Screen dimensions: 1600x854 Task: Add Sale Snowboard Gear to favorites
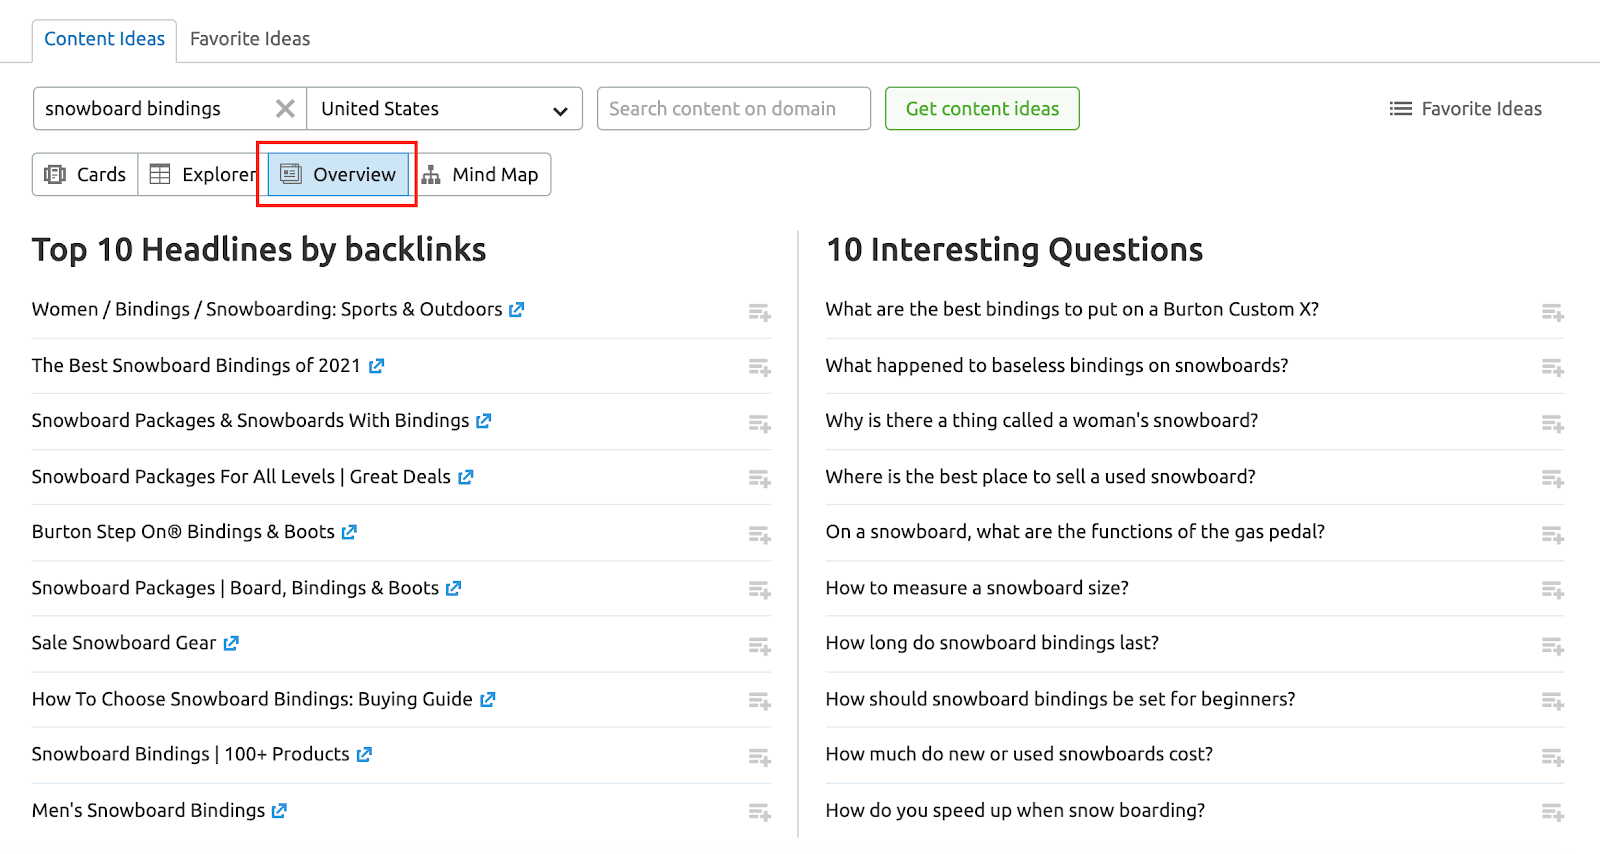click(760, 646)
